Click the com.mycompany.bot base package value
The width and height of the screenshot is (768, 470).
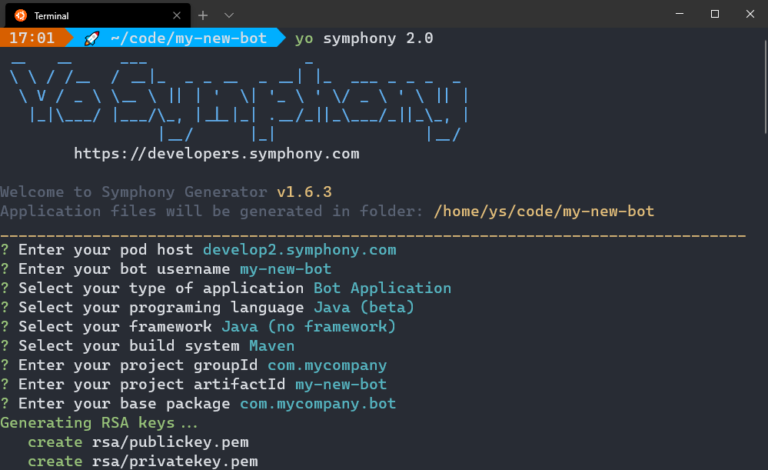tap(318, 404)
